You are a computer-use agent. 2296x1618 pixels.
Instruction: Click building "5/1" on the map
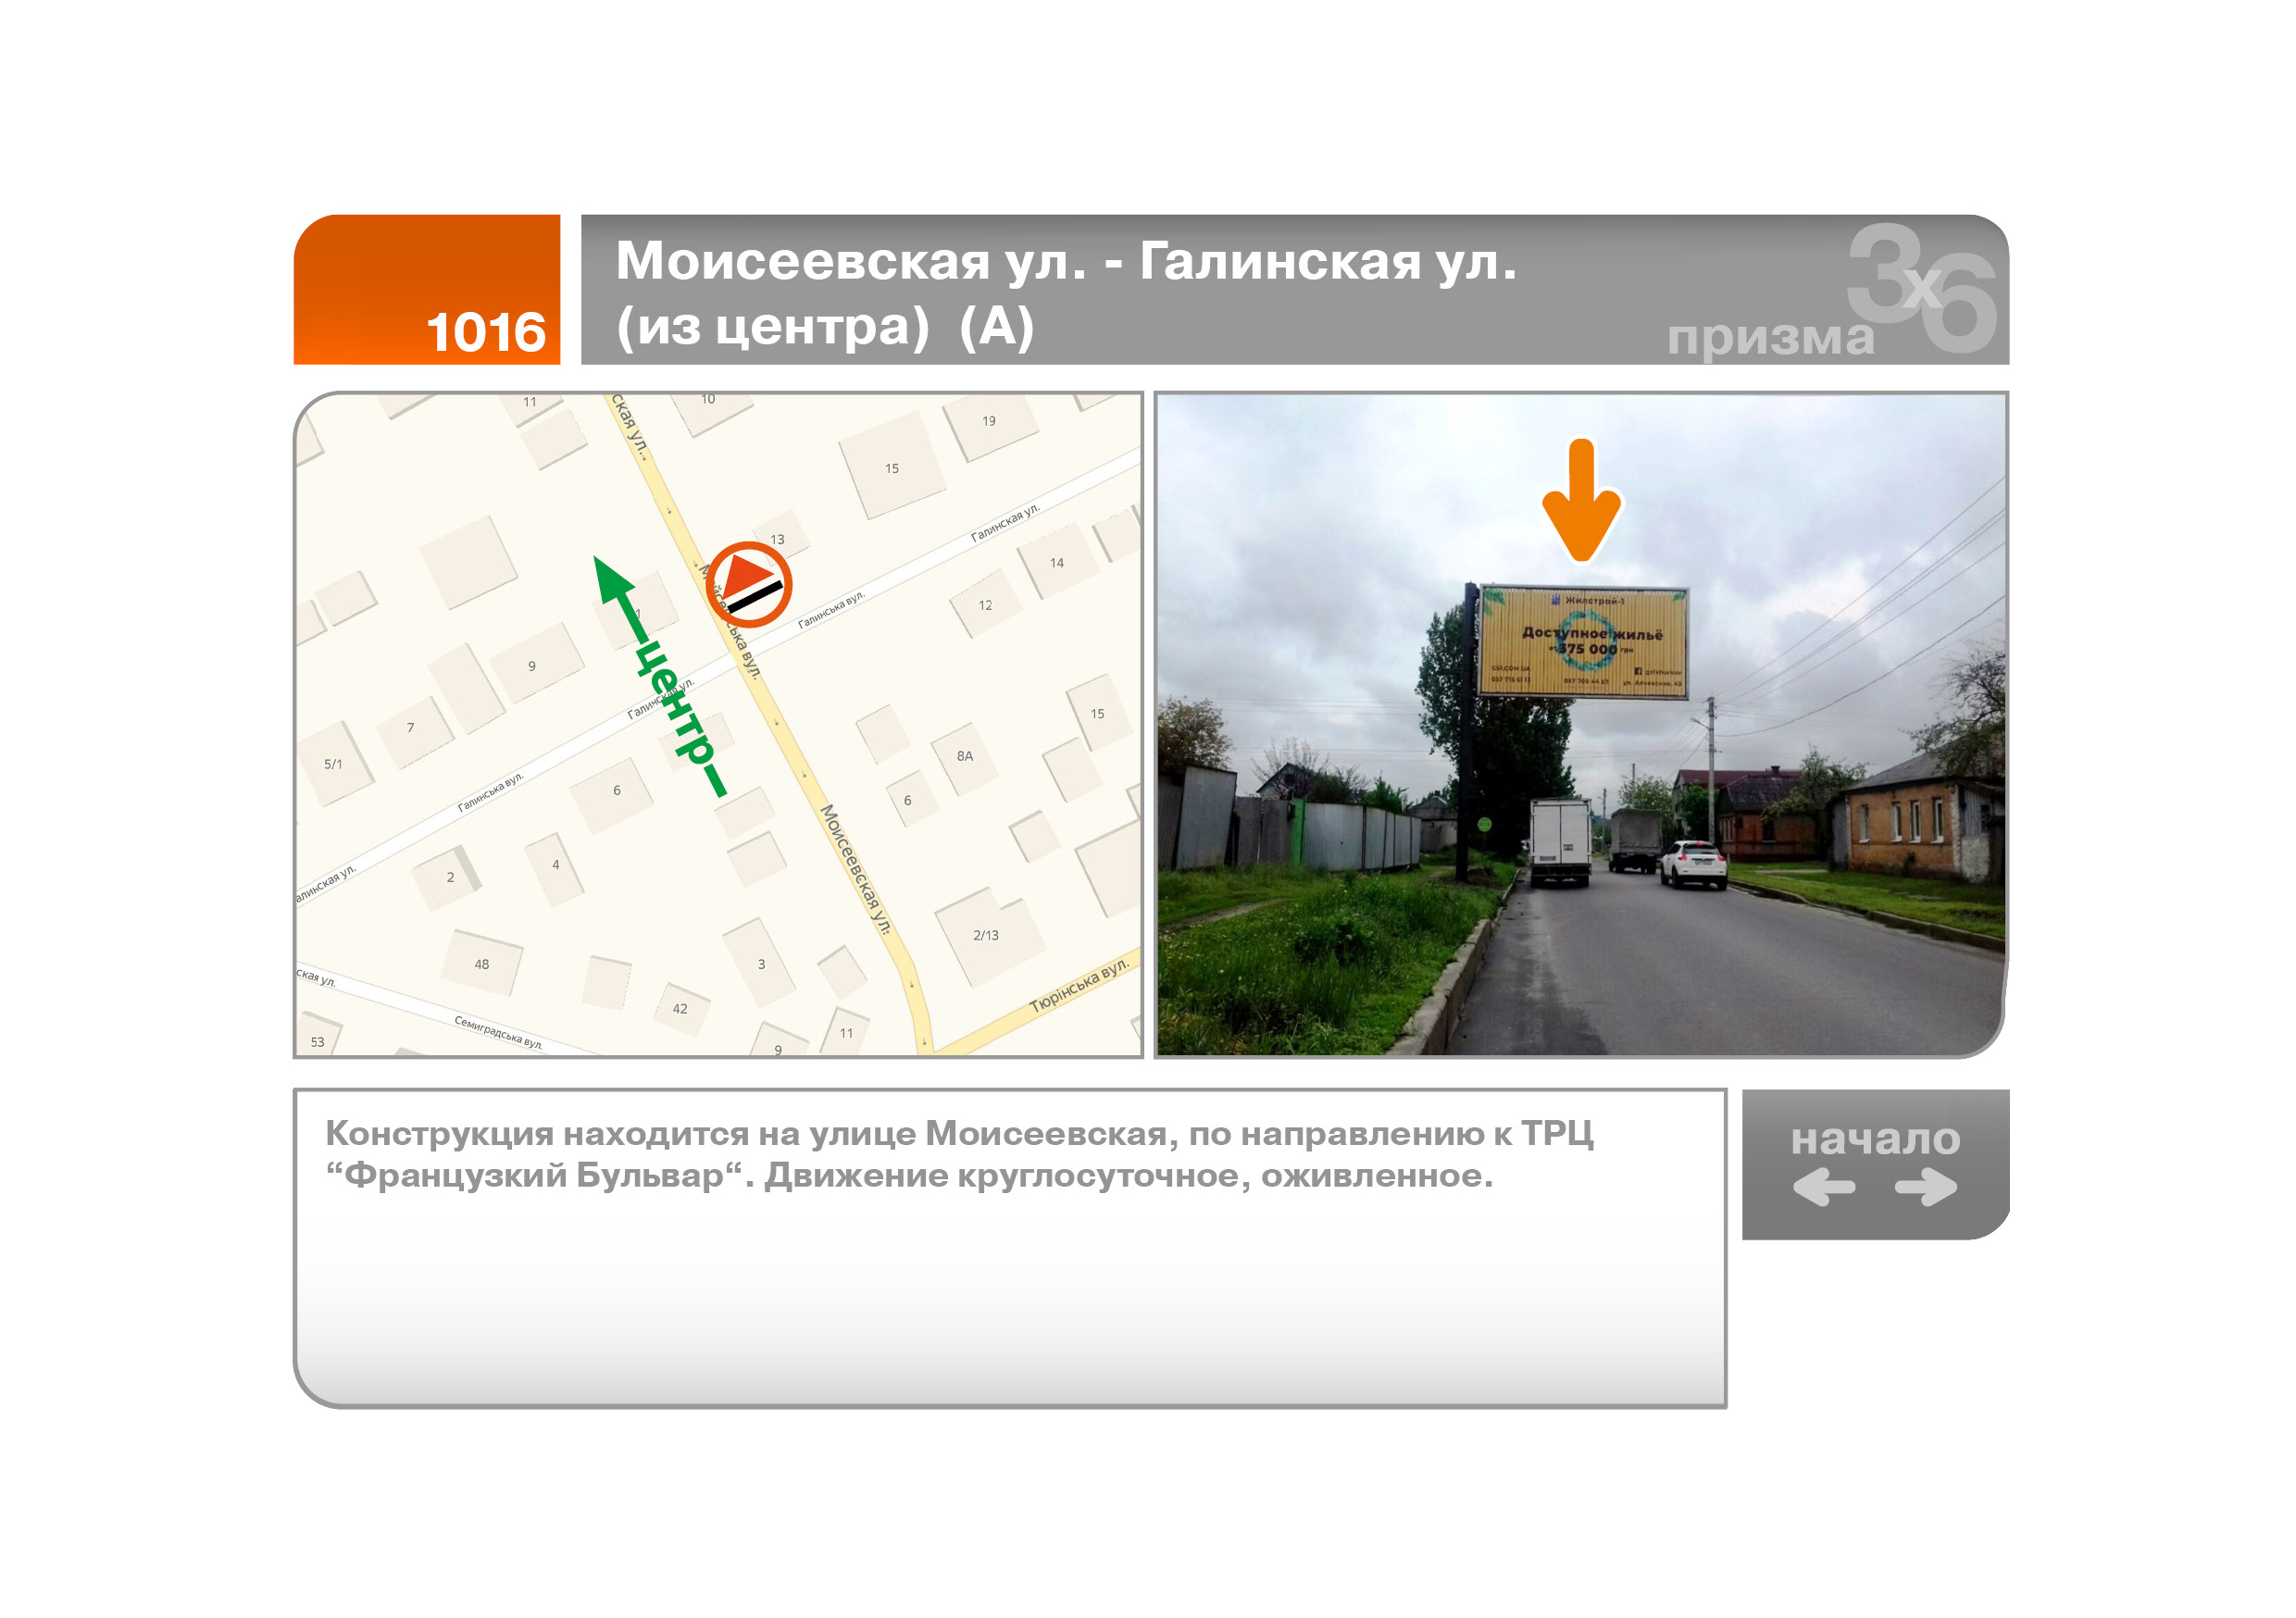click(333, 764)
